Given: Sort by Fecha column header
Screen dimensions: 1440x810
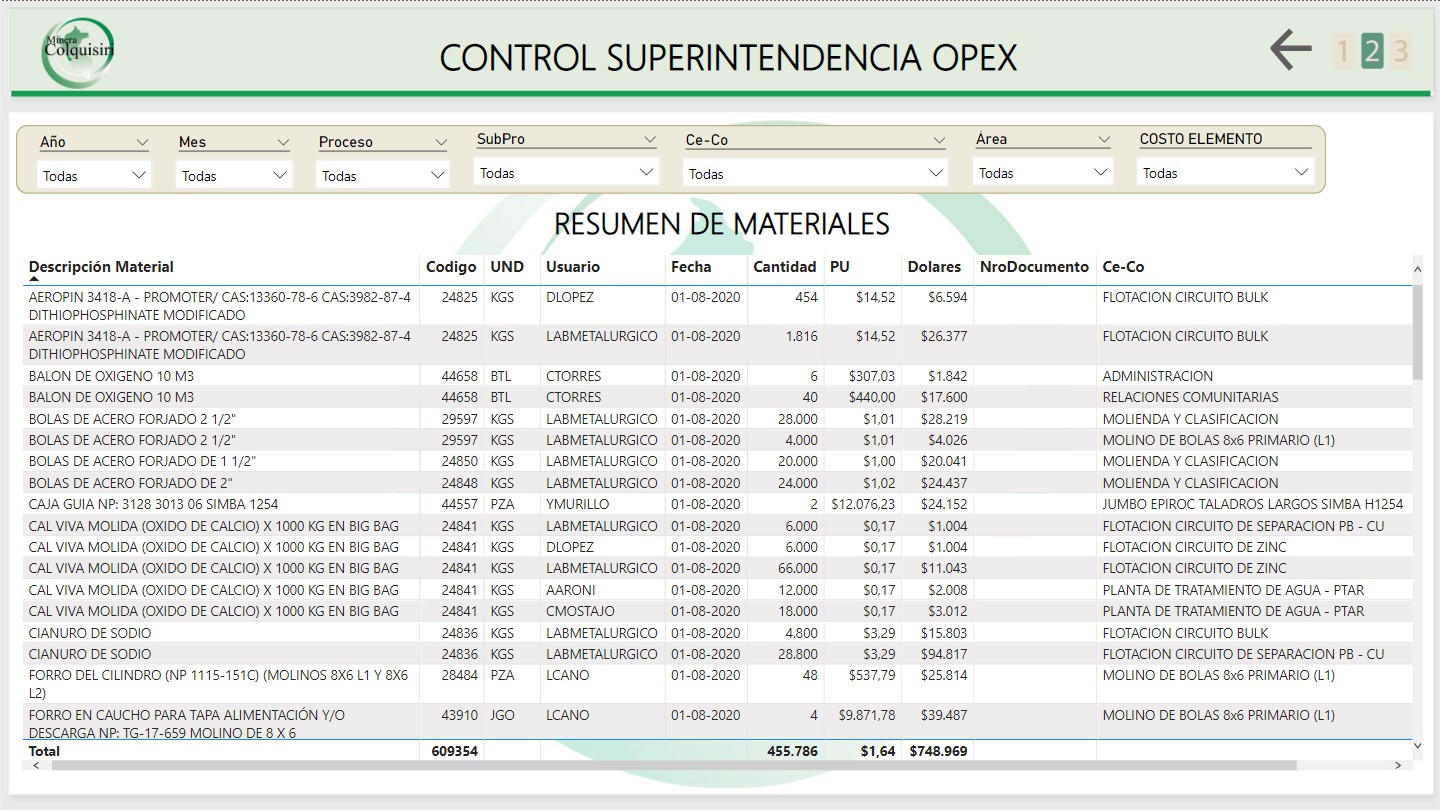Looking at the screenshot, I should (x=691, y=267).
